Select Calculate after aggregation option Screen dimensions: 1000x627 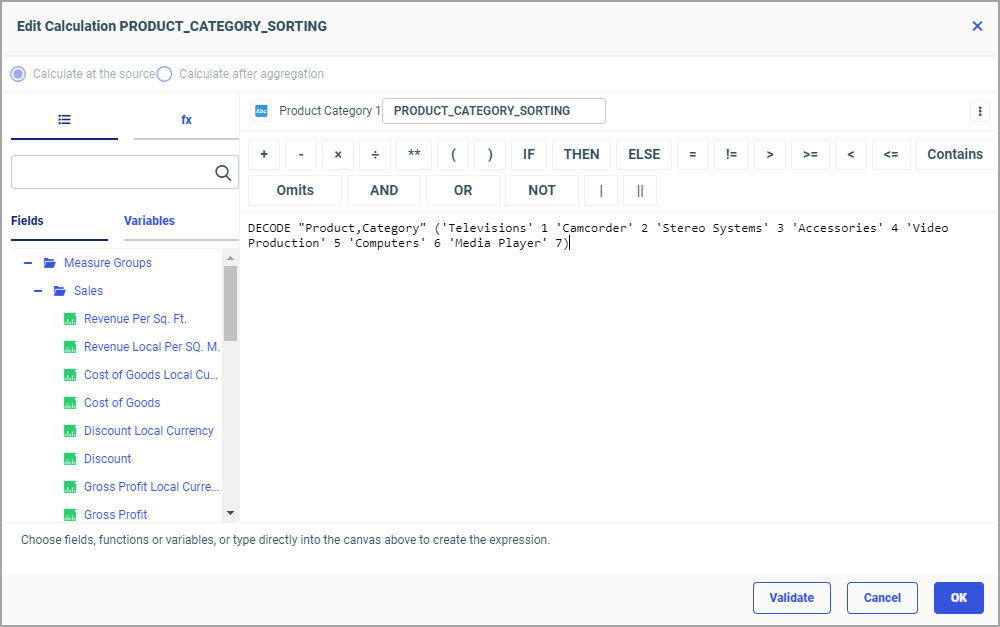tap(165, 74)
